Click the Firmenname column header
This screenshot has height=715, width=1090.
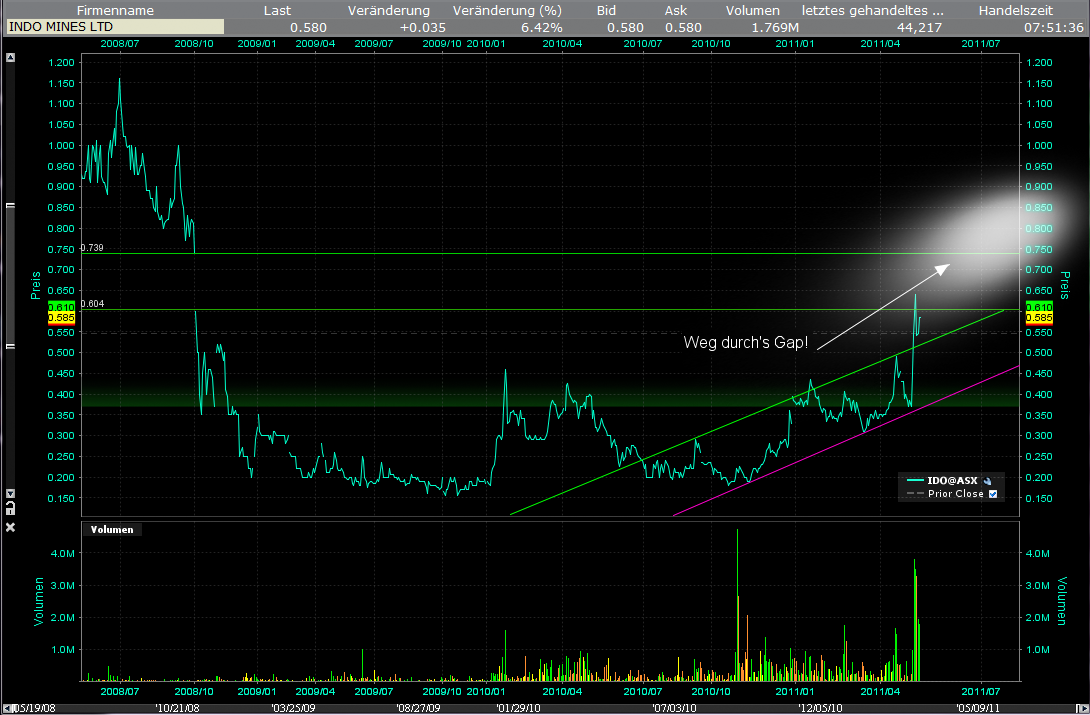click(x=115, y=10)
